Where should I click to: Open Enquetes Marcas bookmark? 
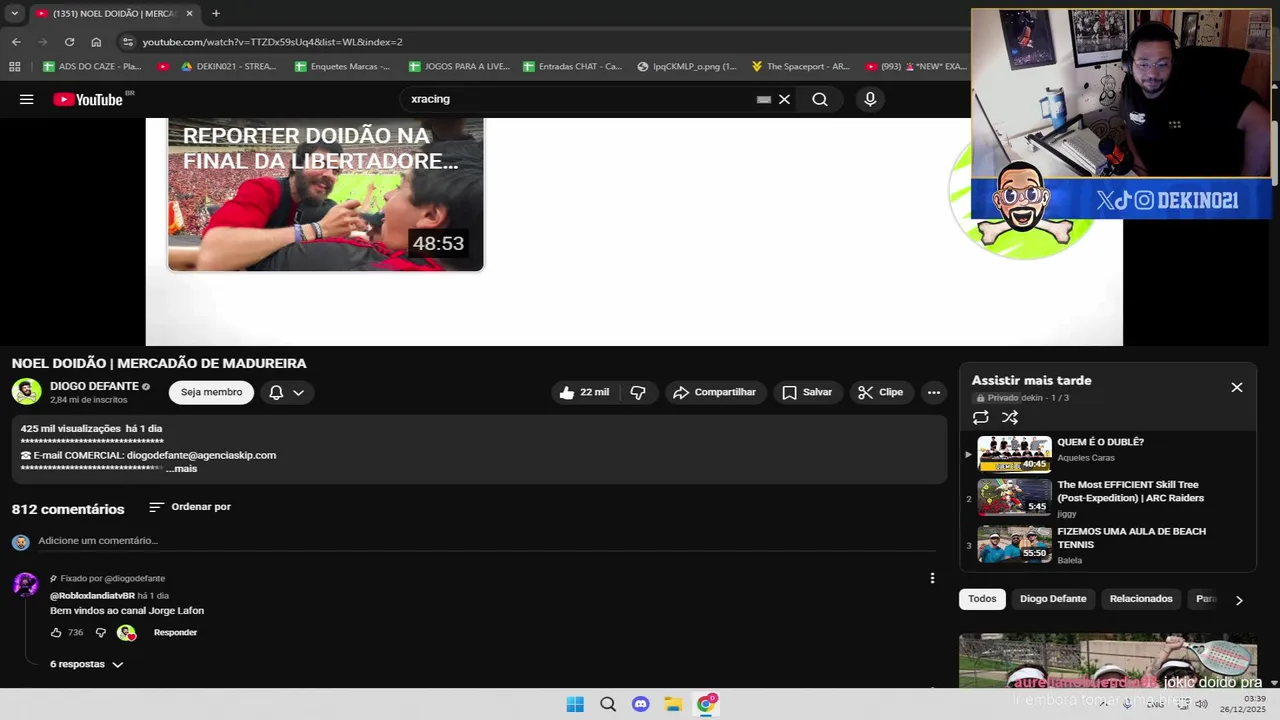(x=342, y=66)
